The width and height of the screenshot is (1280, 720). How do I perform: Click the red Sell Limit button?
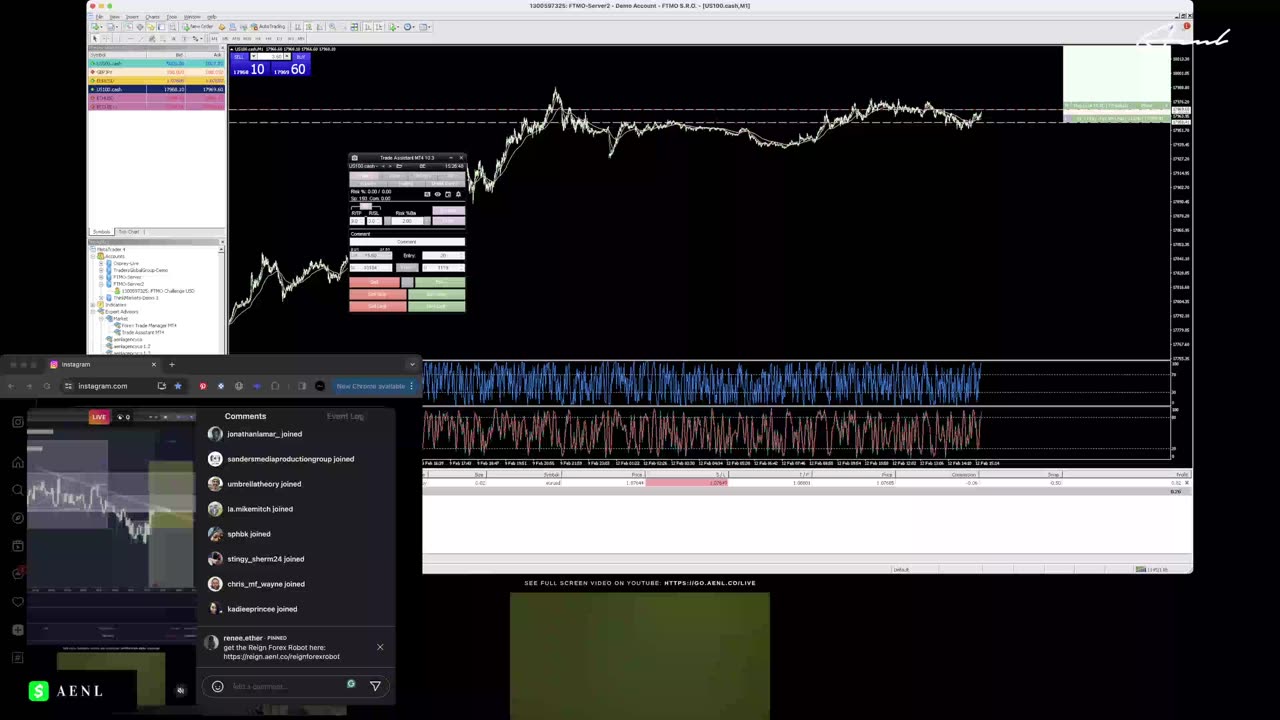coord(377,306)
